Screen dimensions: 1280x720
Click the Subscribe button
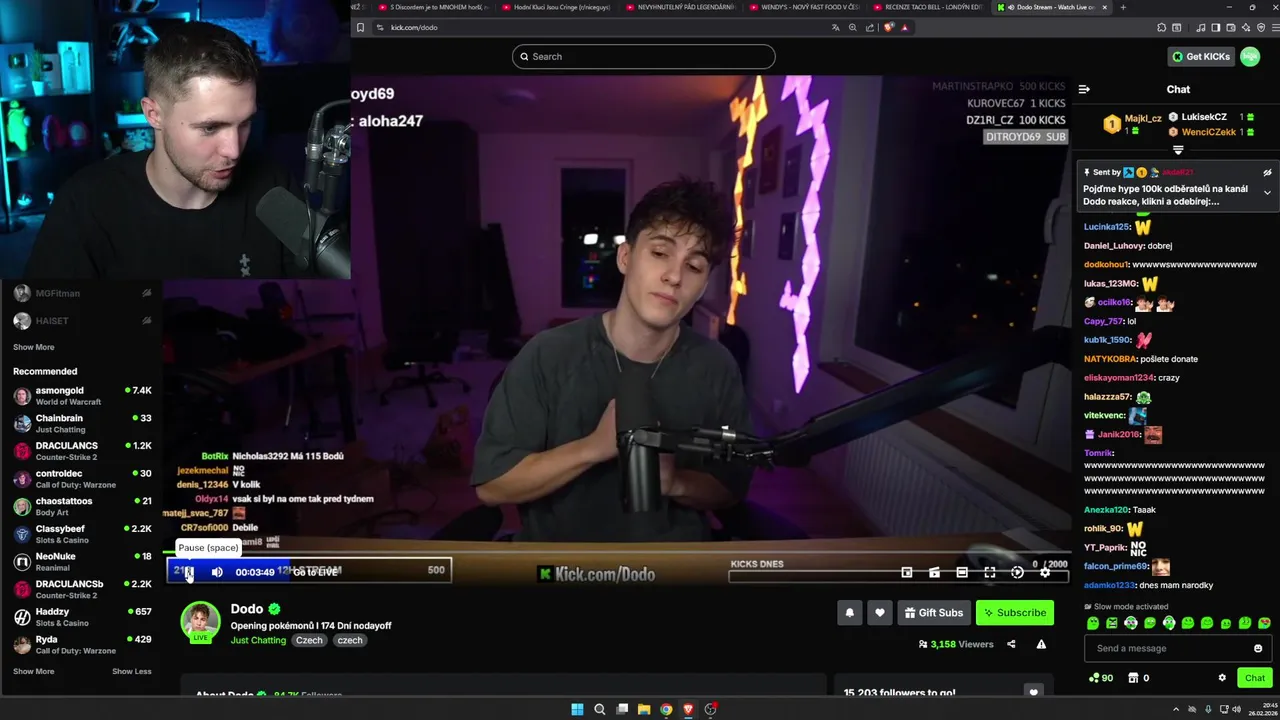pyautogui.click(x=1014, y=613)
